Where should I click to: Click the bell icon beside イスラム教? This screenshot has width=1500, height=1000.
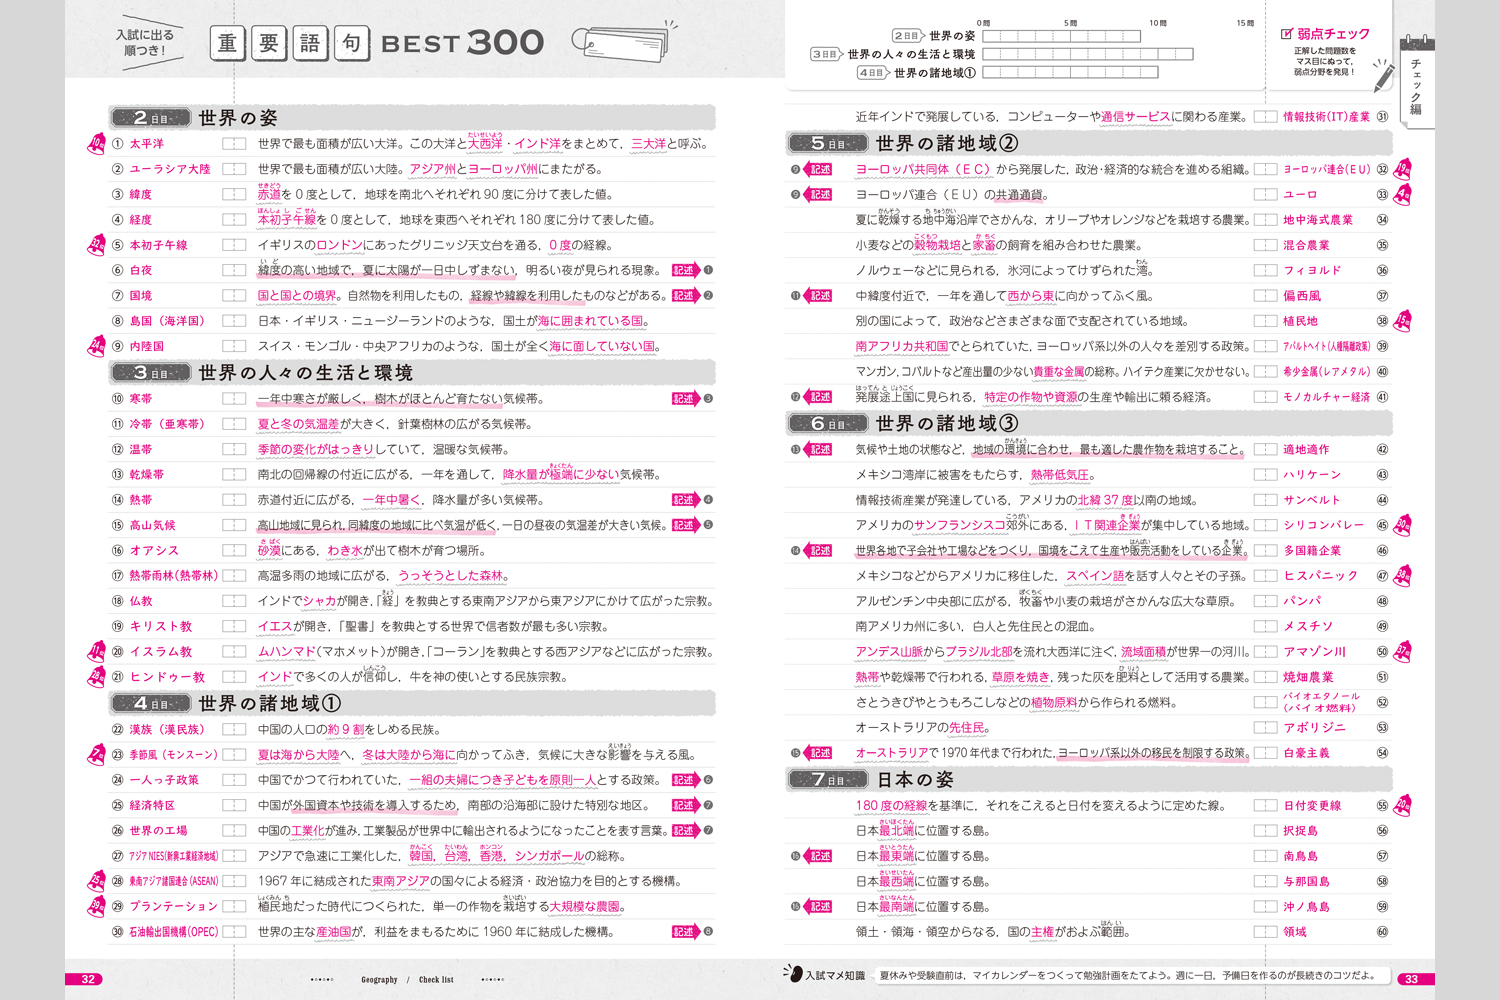pyautogui.click(x=96, y=651)
